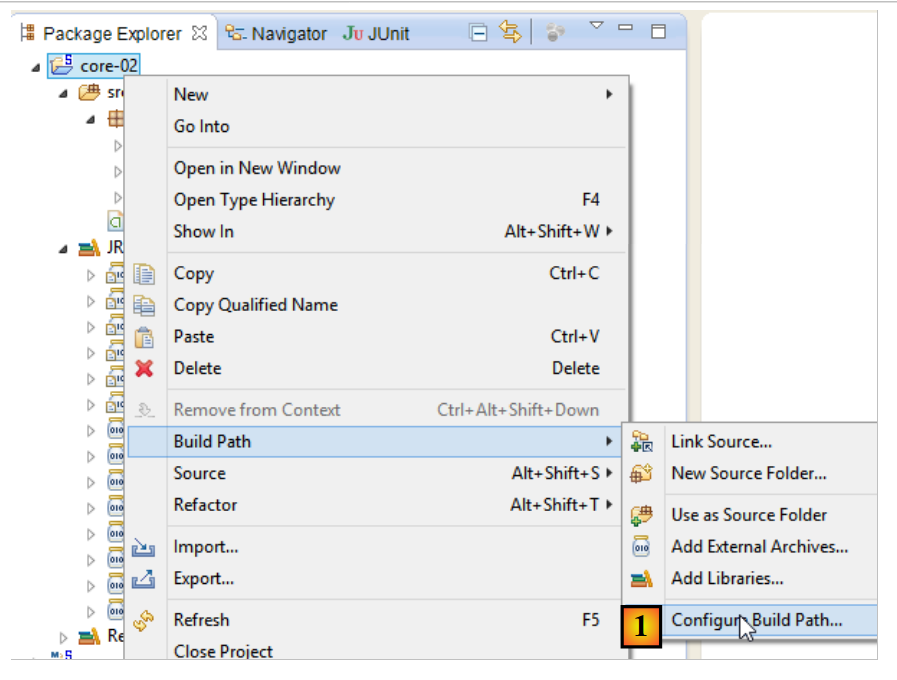Open the Package Explorer view menu triangle
The height and width of the screenshot is (680, 897).
(x=596, y=25)
